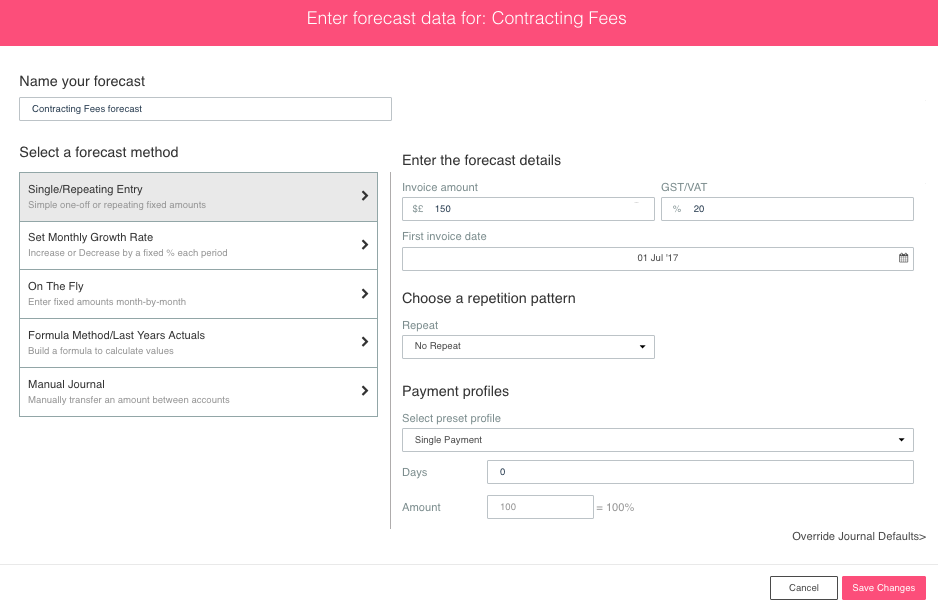
Task: Click the chevron beside Single/Repeating Entry
Action: pyautogui.click(x=364, y=196)
